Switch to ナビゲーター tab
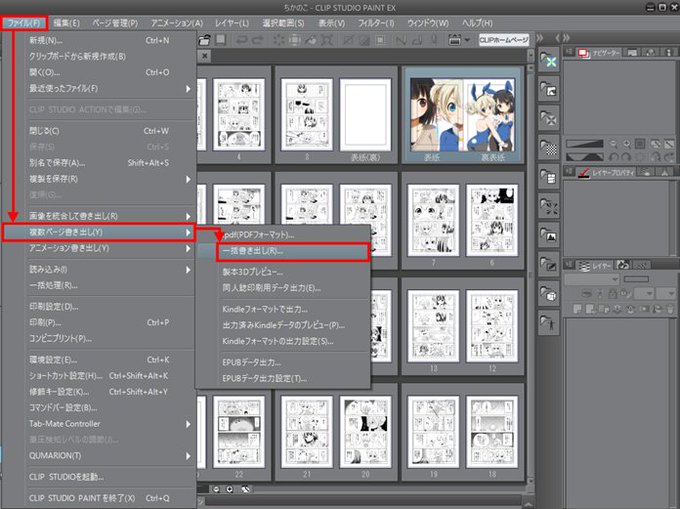 (x=599, y=53)
